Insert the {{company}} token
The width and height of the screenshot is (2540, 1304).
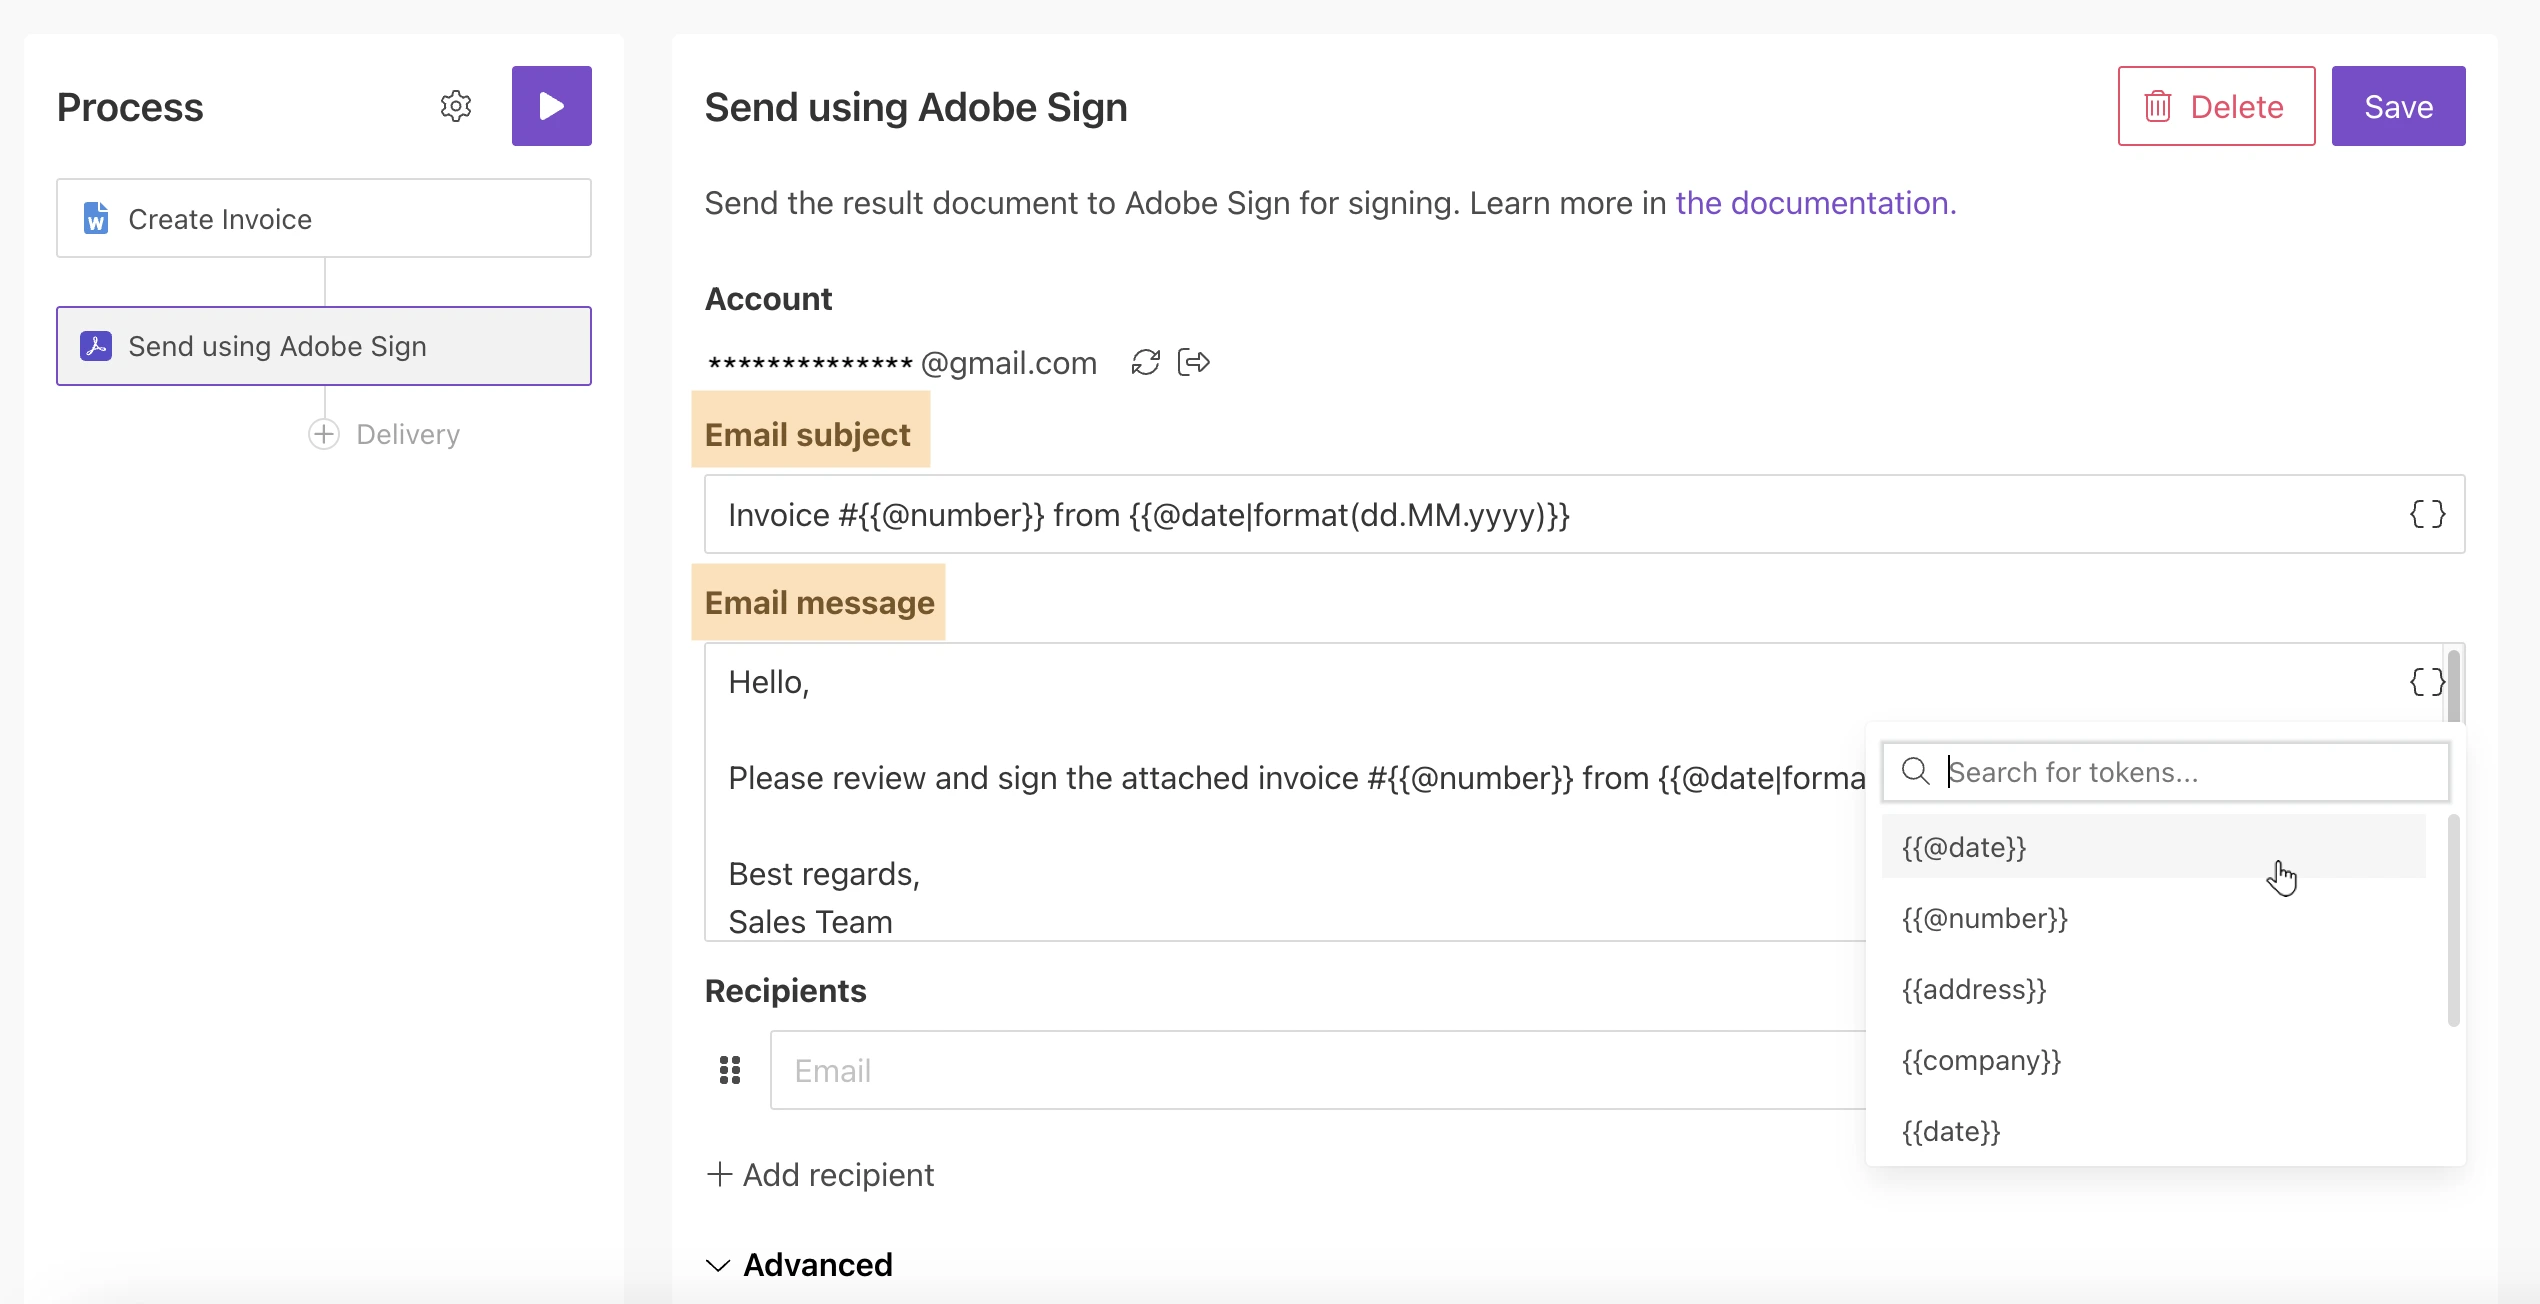(x=2153, y=1060)
